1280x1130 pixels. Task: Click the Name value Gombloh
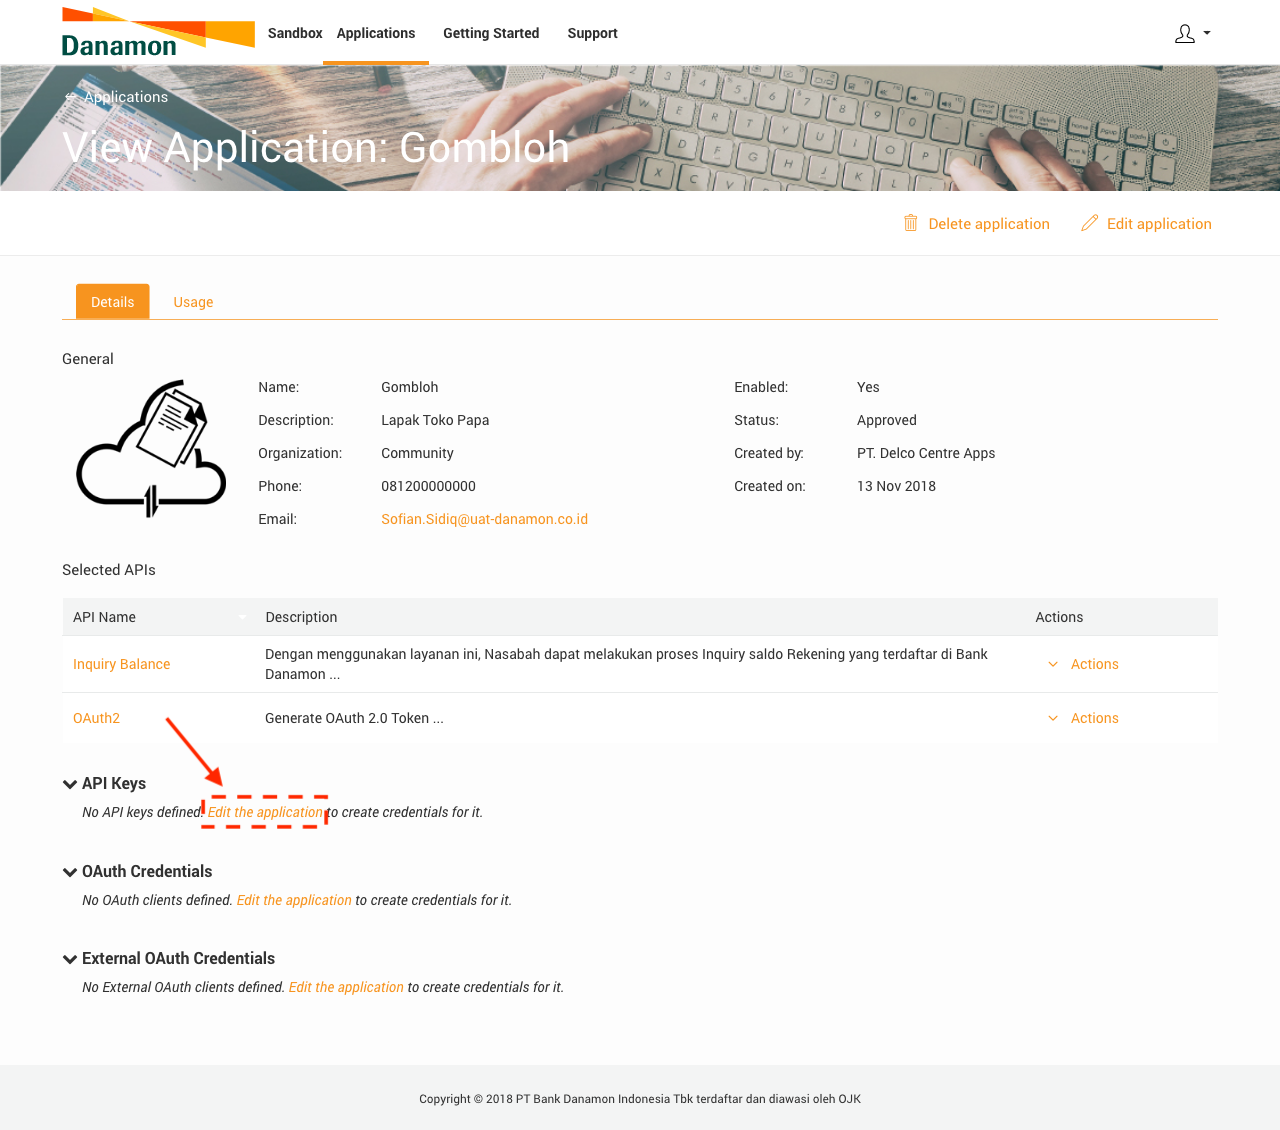[409, 387]
